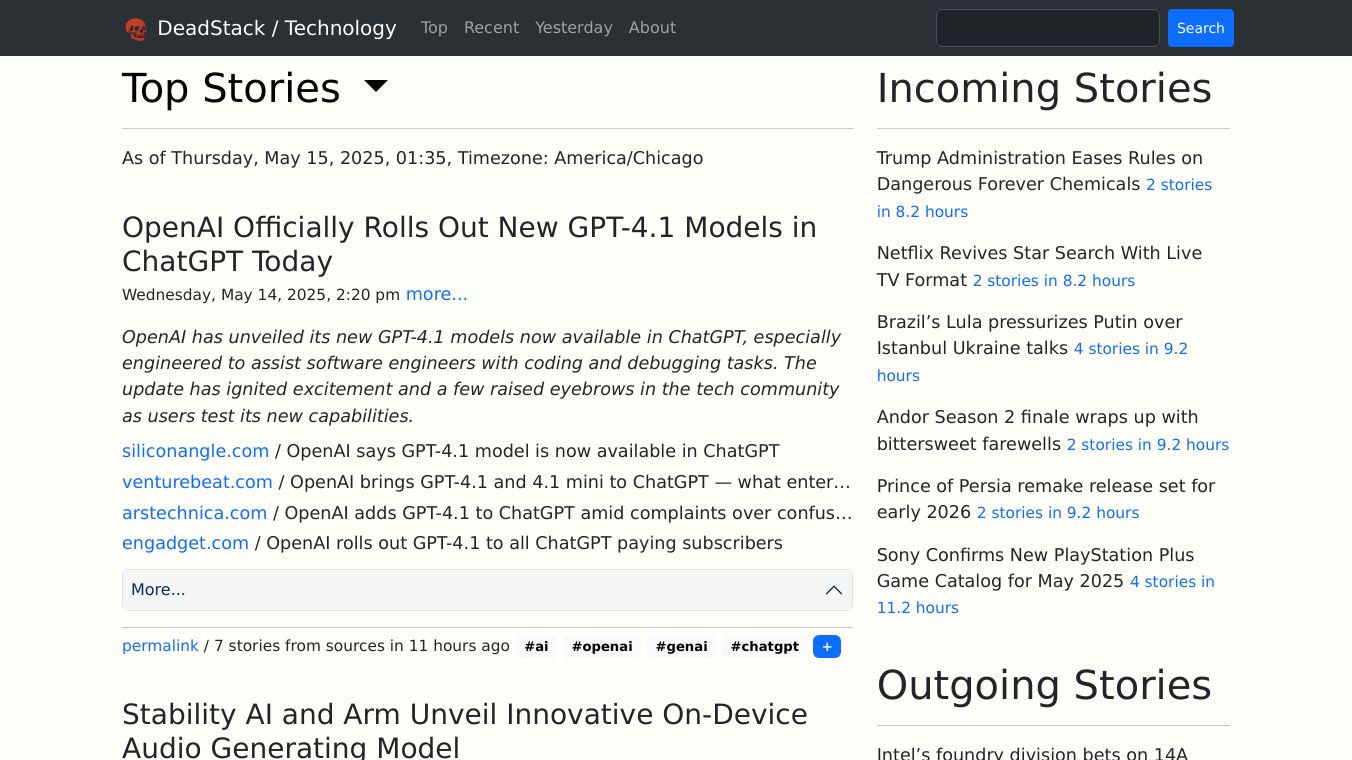The image size is (1352, 760).
Task: Click the DeadStack red skull logo
Action: (136, 29)
